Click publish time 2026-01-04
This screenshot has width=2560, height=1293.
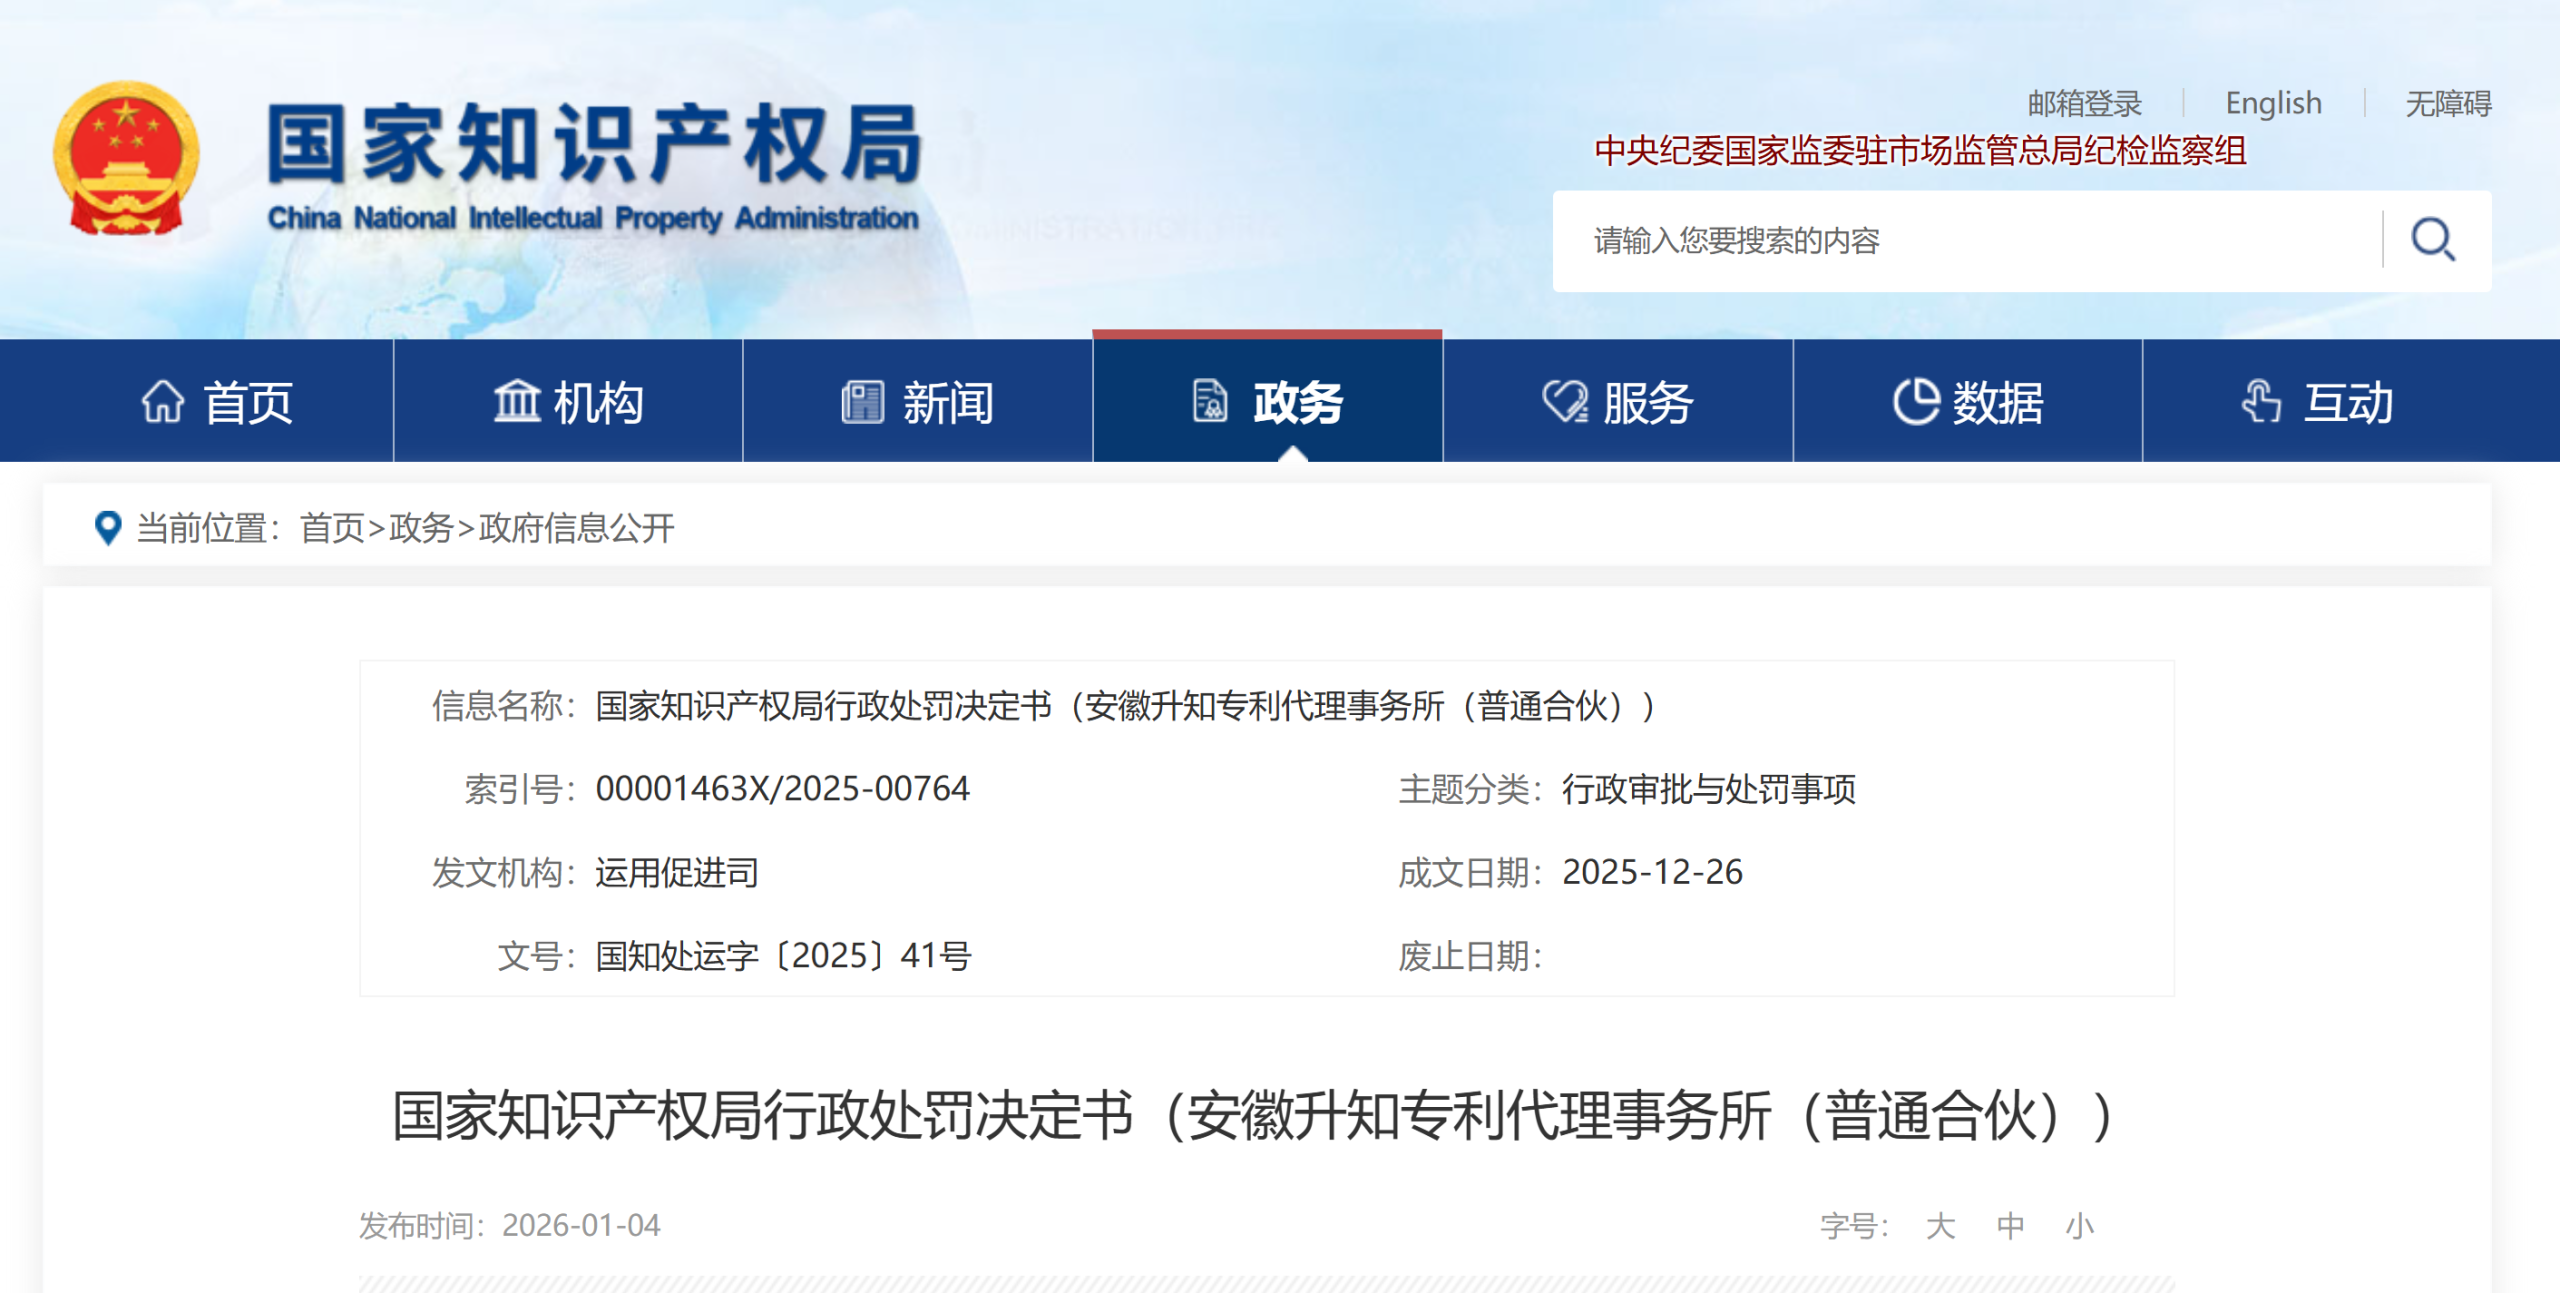(x=581, y=1225)
